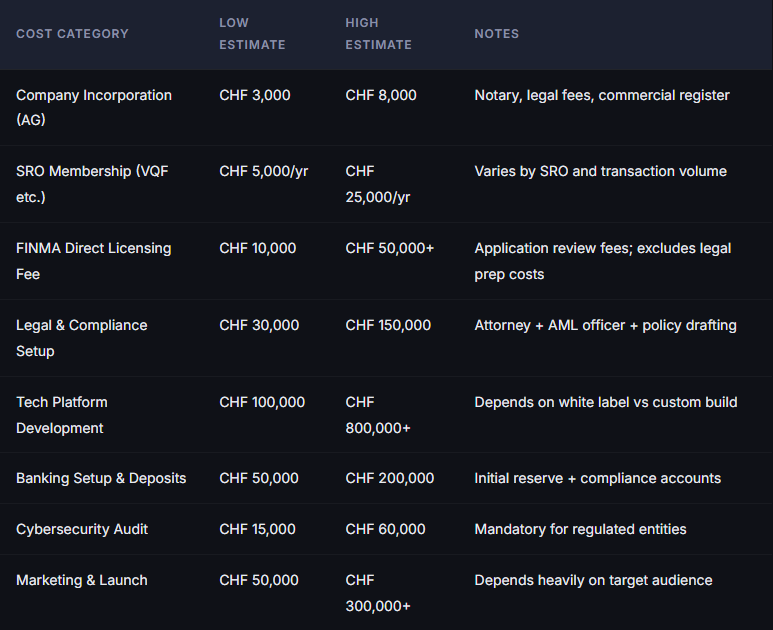This screenshot has height=630, width=773.
Task: Select Marketing & Launch's CHF 50,000 low estimate
Action: (x=259, y=580)
